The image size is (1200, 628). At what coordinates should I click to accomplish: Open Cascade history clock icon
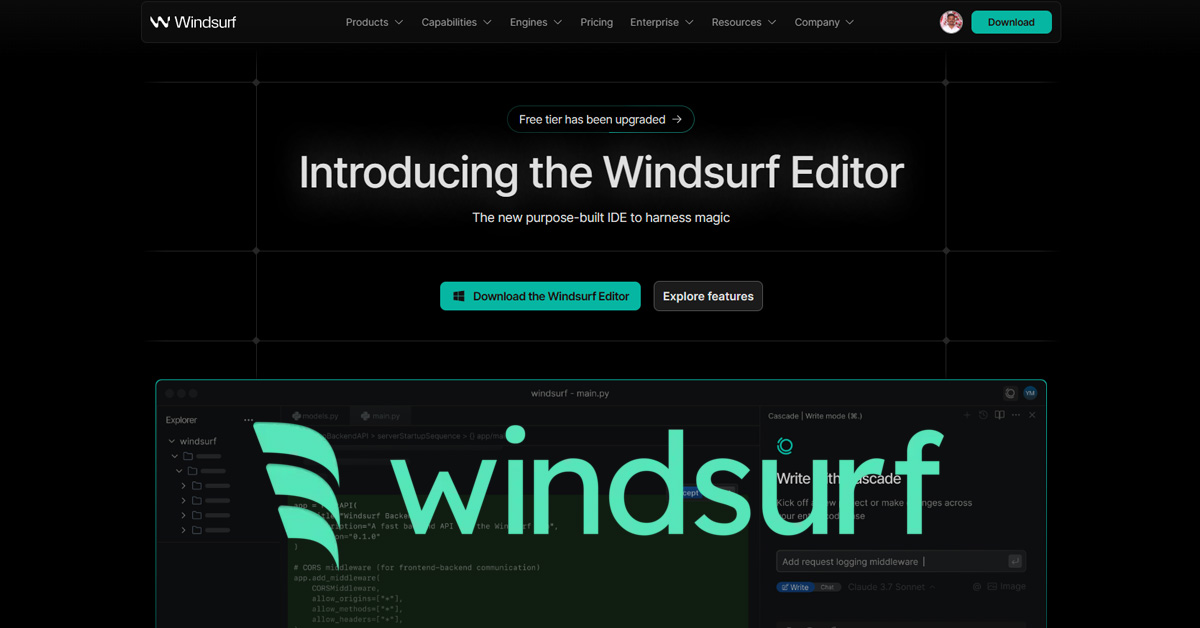tap(983, 415)
